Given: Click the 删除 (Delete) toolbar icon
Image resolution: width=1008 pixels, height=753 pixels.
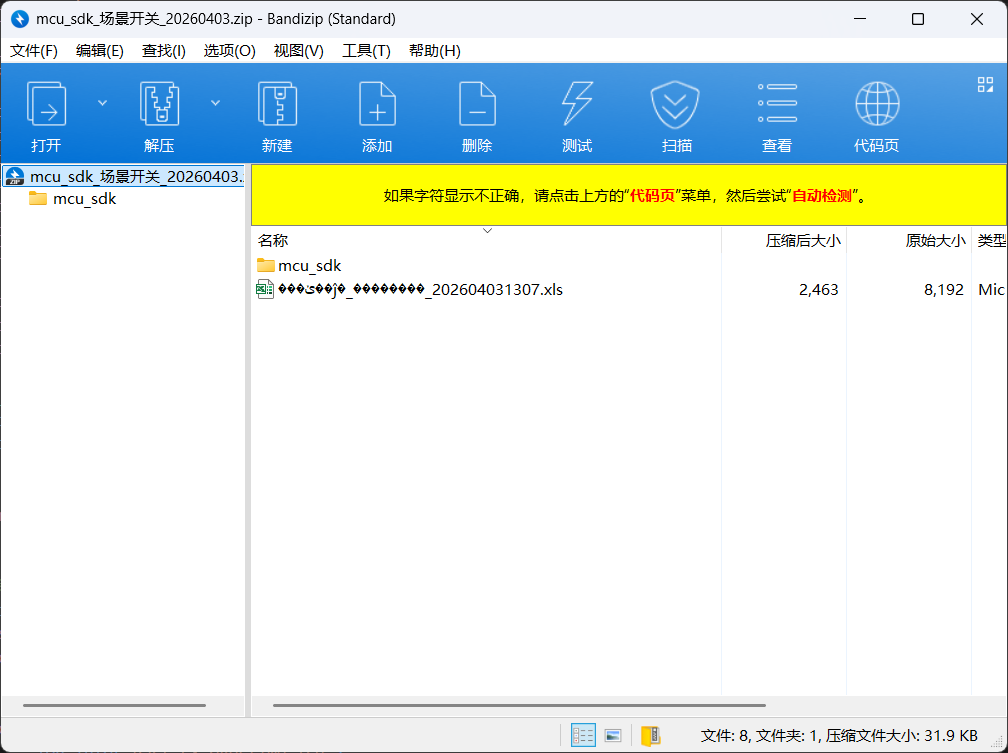Looking at the screenshot, I should pyautogui.click(x=477, y=103).
